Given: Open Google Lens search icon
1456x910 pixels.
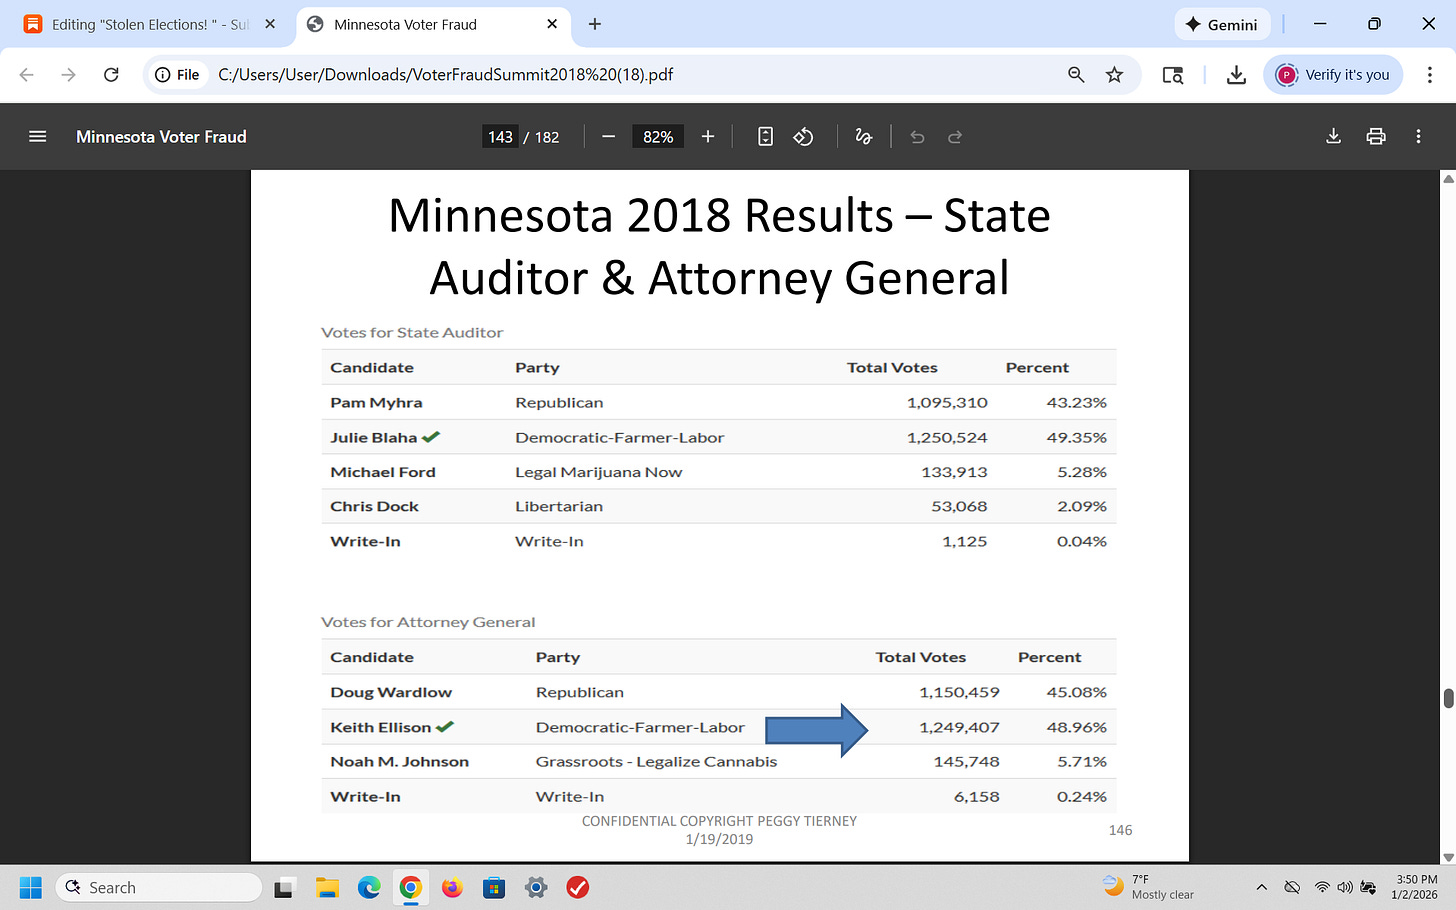Looking at the screenshot, I should coord(1173,75).
